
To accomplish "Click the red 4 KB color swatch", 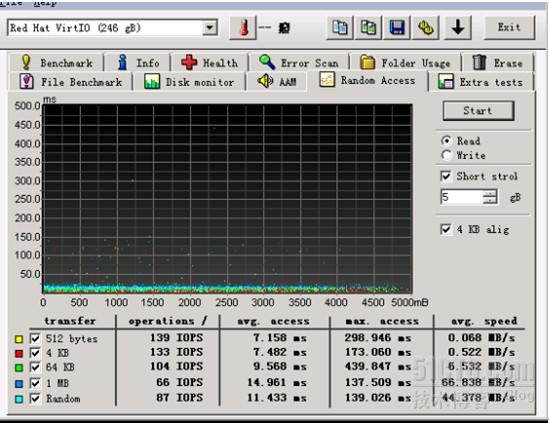I will click(19, 353).
